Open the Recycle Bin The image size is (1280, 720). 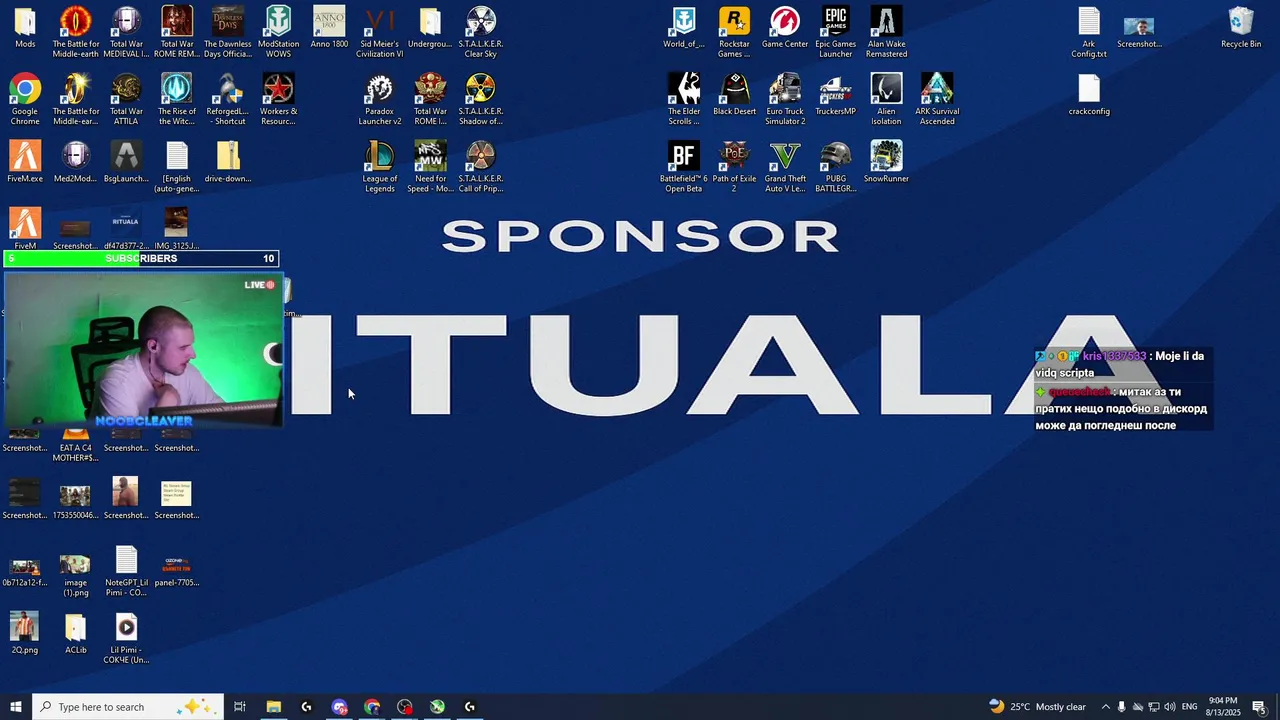click(1241, 28)
